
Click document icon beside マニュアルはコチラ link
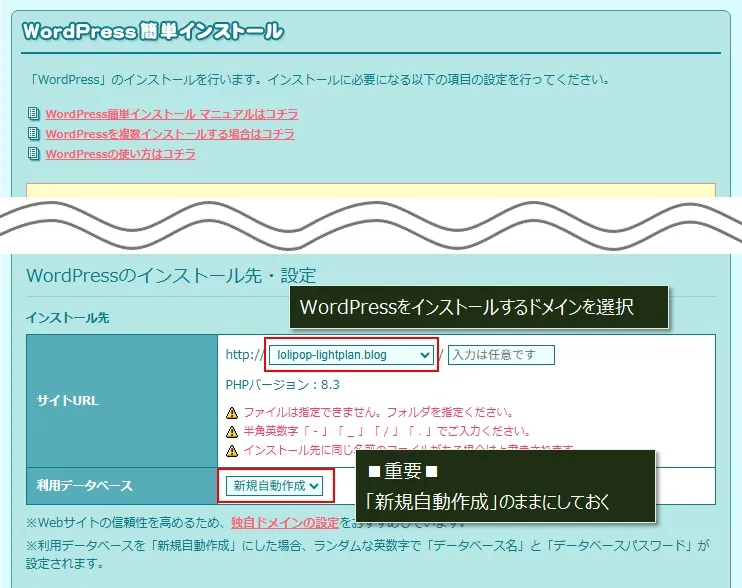click(33, 114)
